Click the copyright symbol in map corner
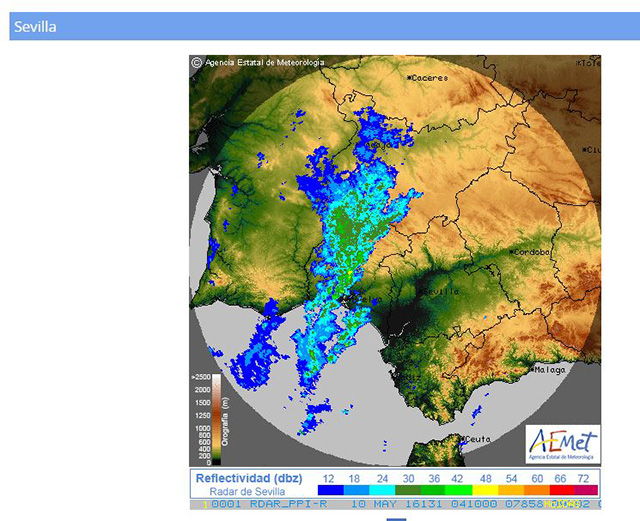Image resolution: width=640 pixels, height=521 pixels. click(197, 63)
